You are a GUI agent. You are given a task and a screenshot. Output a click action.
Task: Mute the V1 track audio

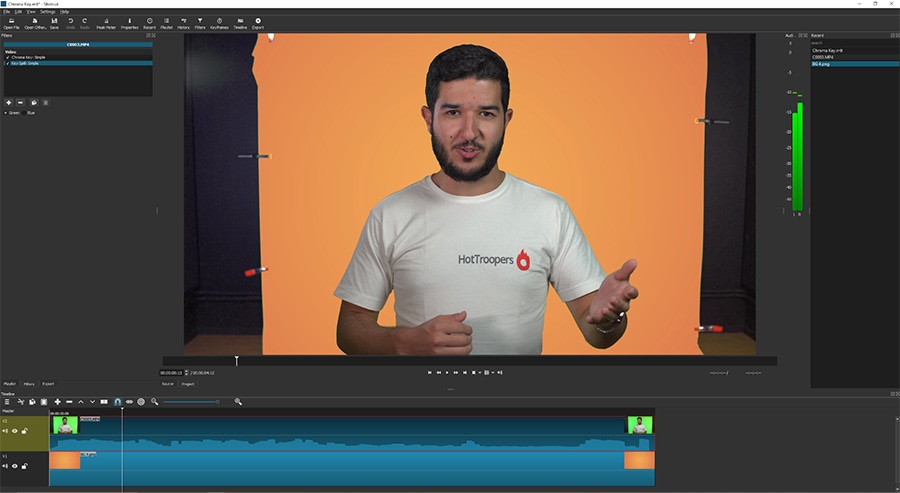pyautogui.click(x=5, y=465)
